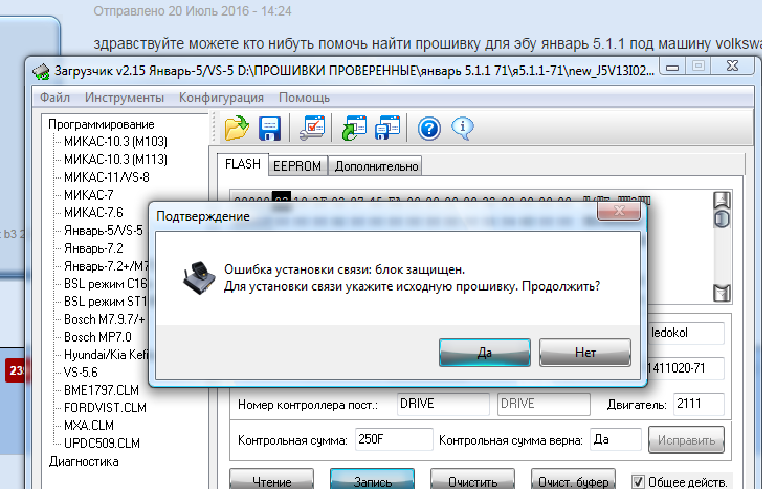Select the VS-5.6 tree entry

(81, 372)
